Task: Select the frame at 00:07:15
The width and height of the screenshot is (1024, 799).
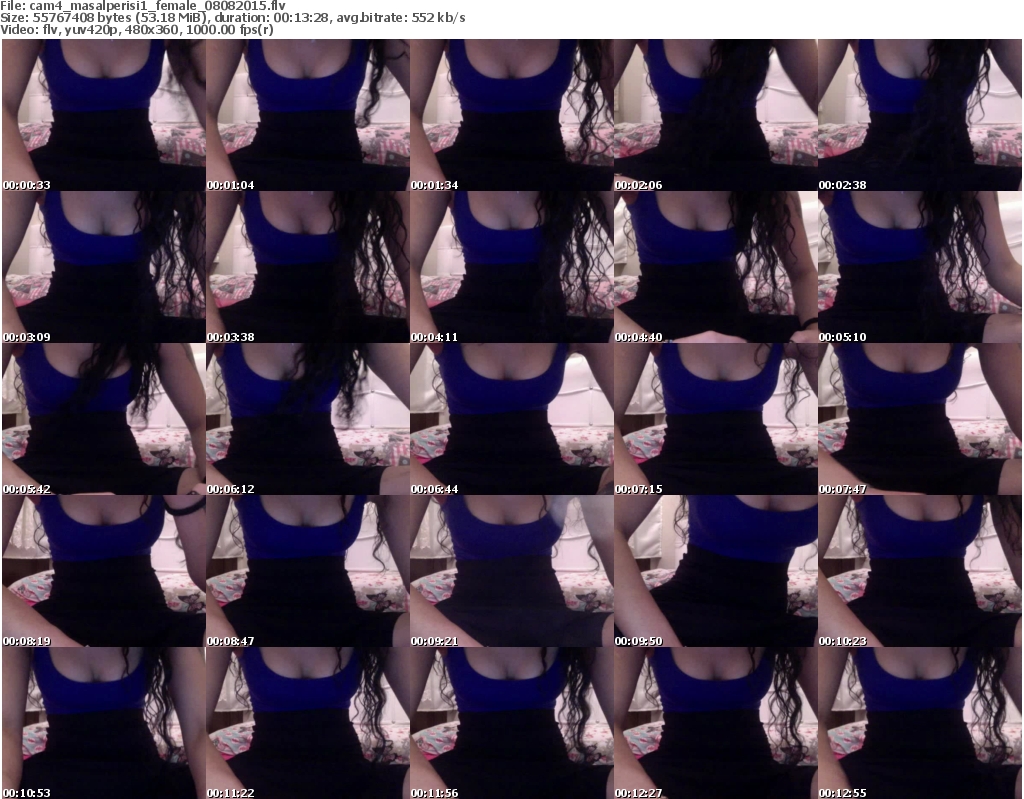Action: pyautogui.click(x=716, y=419)
